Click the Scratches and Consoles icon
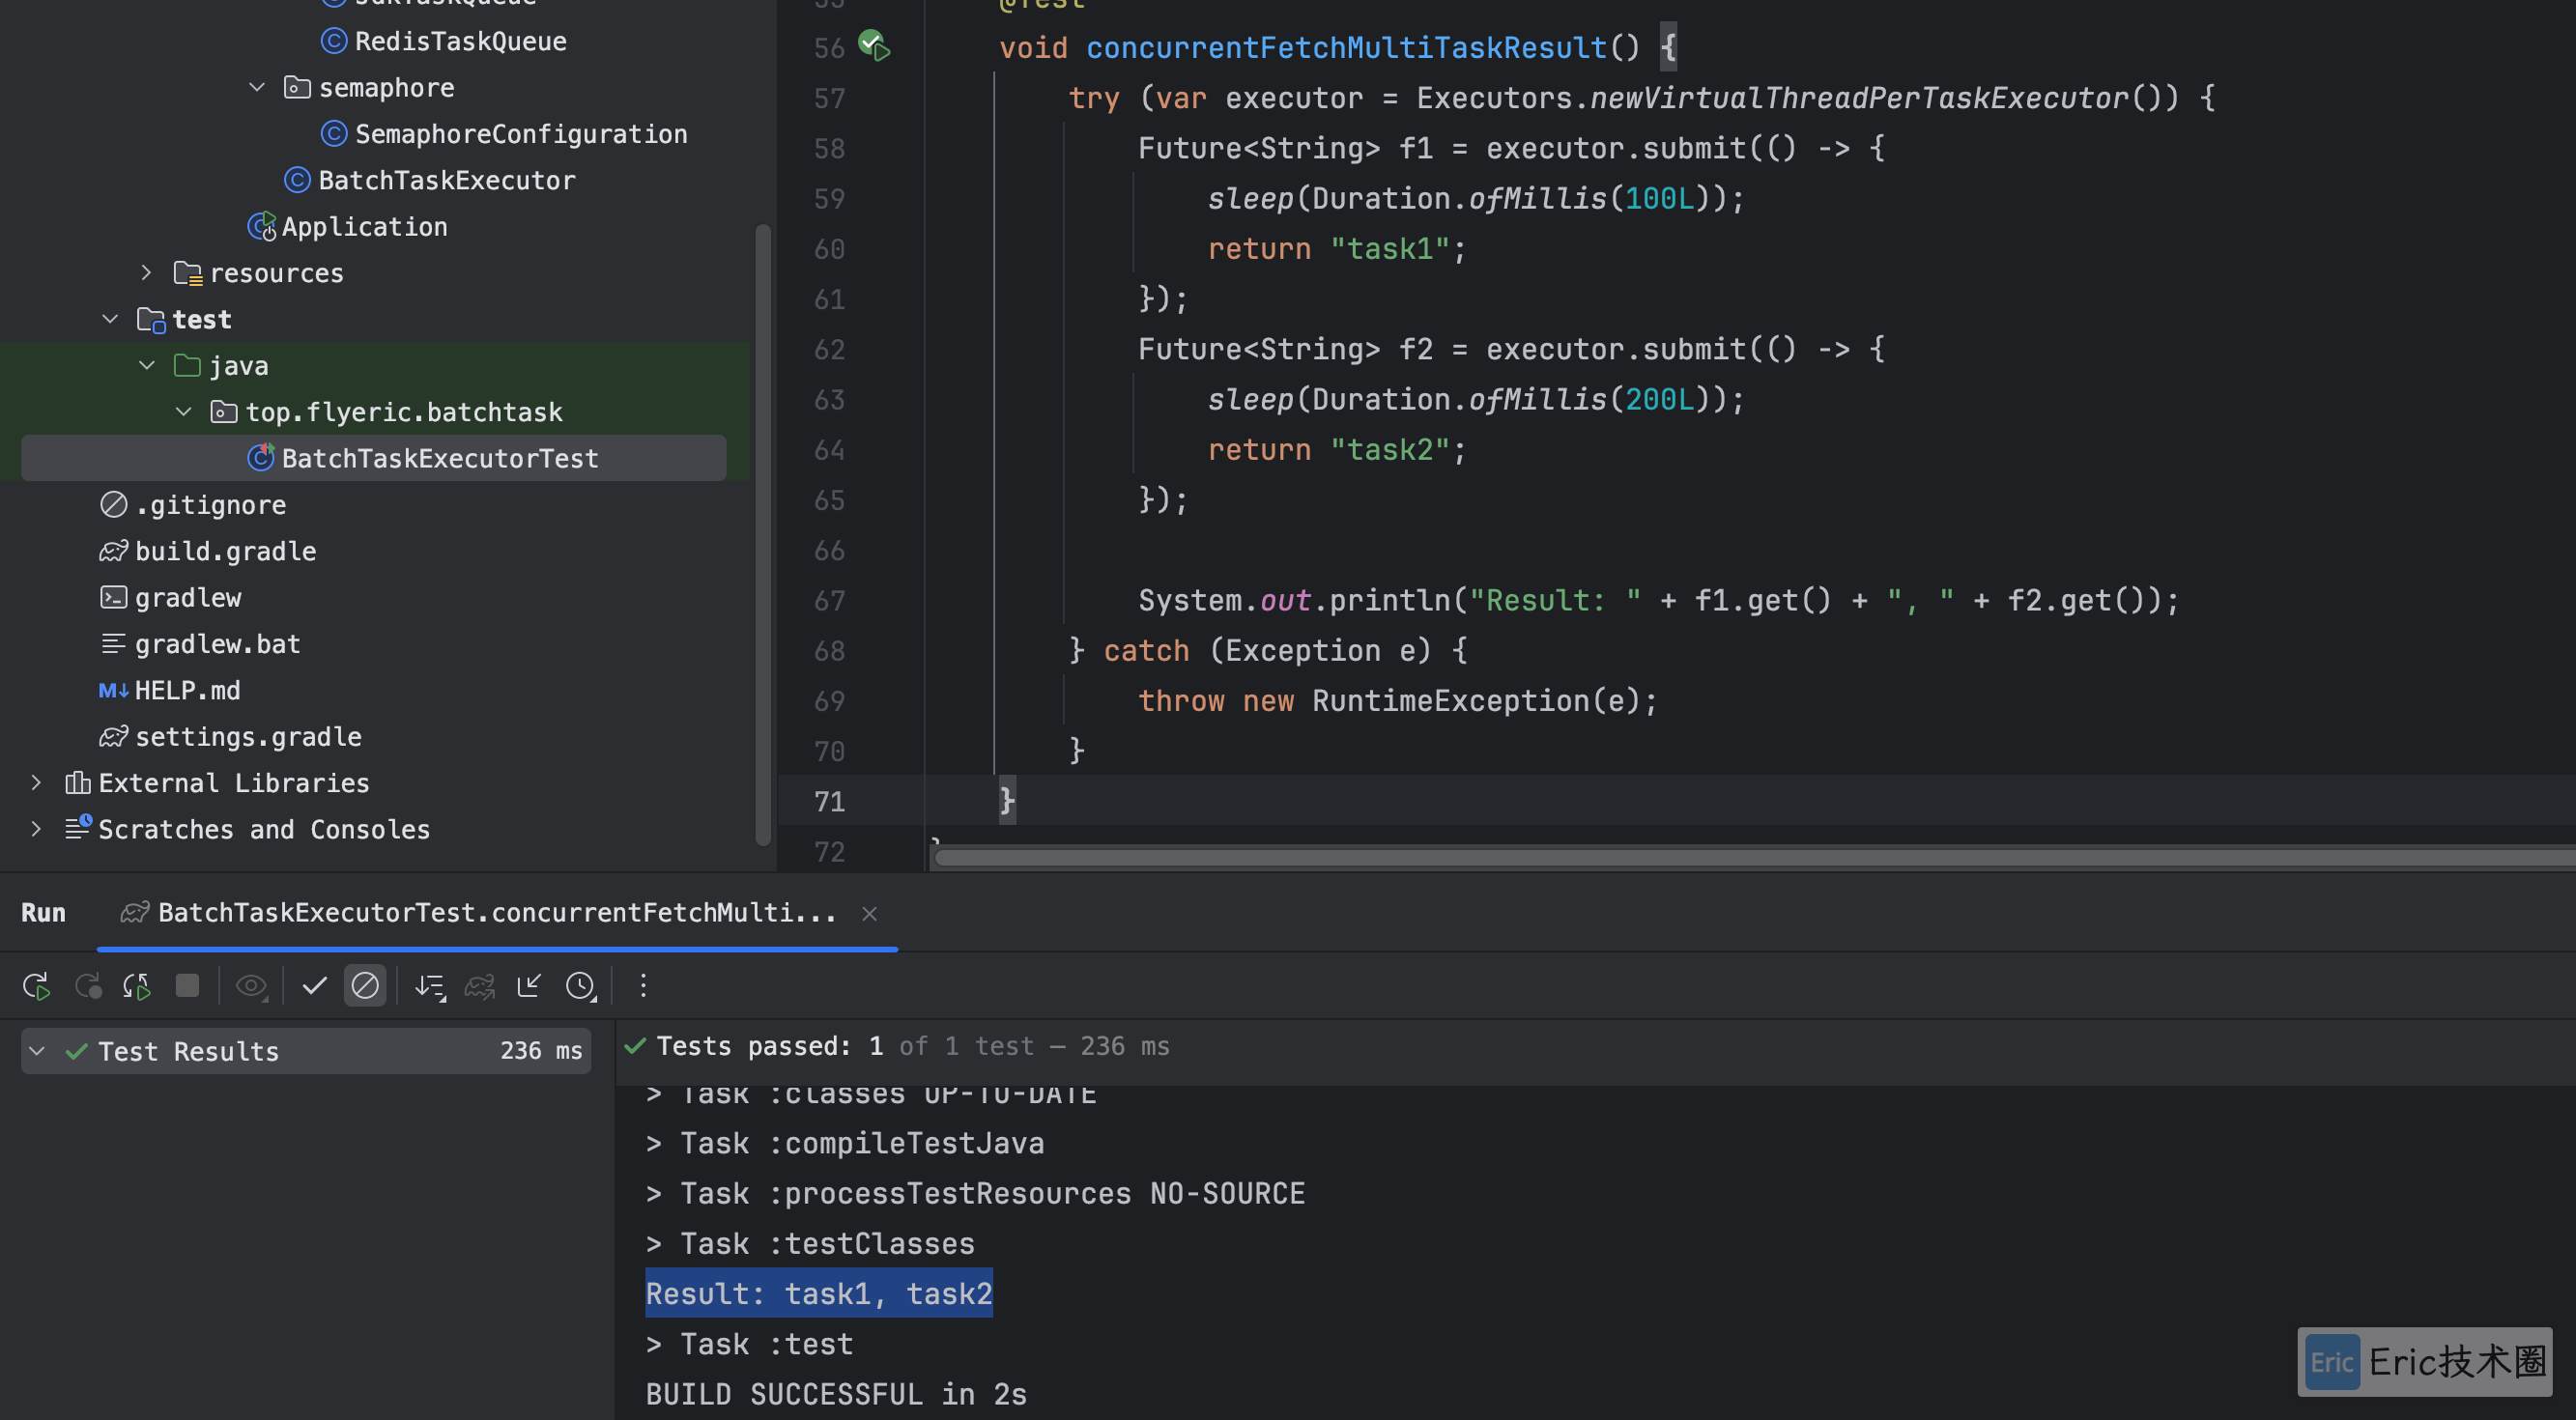 click(x=78, y=828)
